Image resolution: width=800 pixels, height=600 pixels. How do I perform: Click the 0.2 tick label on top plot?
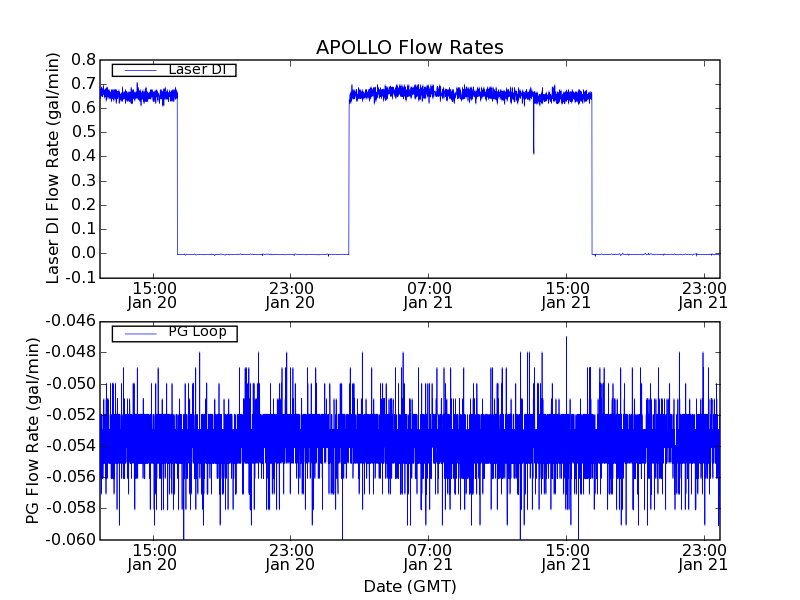[83, 205]
